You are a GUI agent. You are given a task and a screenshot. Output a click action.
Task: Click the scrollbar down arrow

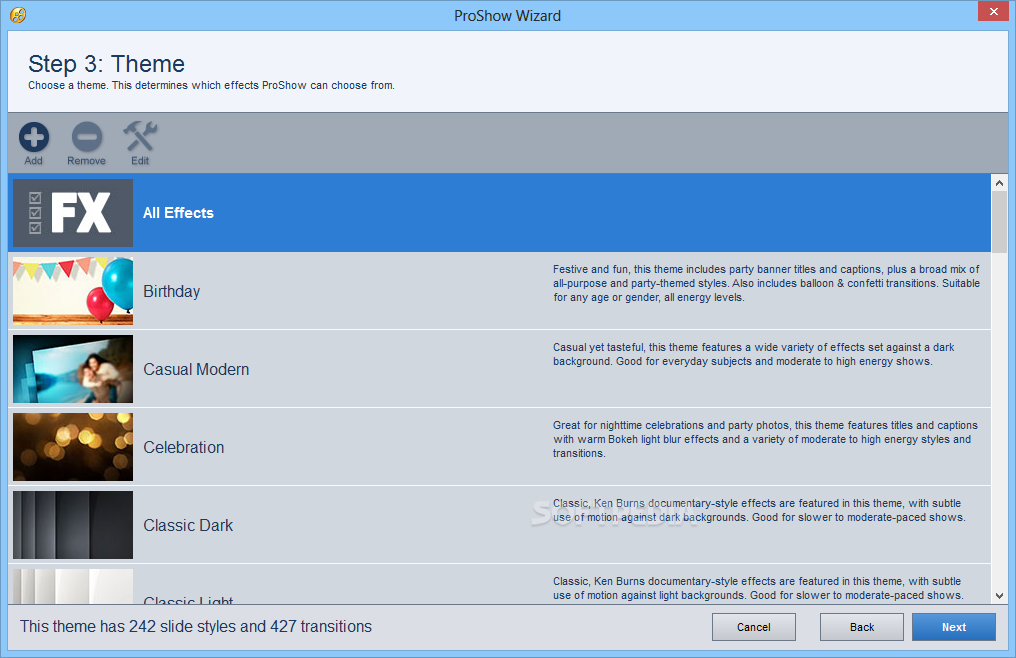pos(999,596)
